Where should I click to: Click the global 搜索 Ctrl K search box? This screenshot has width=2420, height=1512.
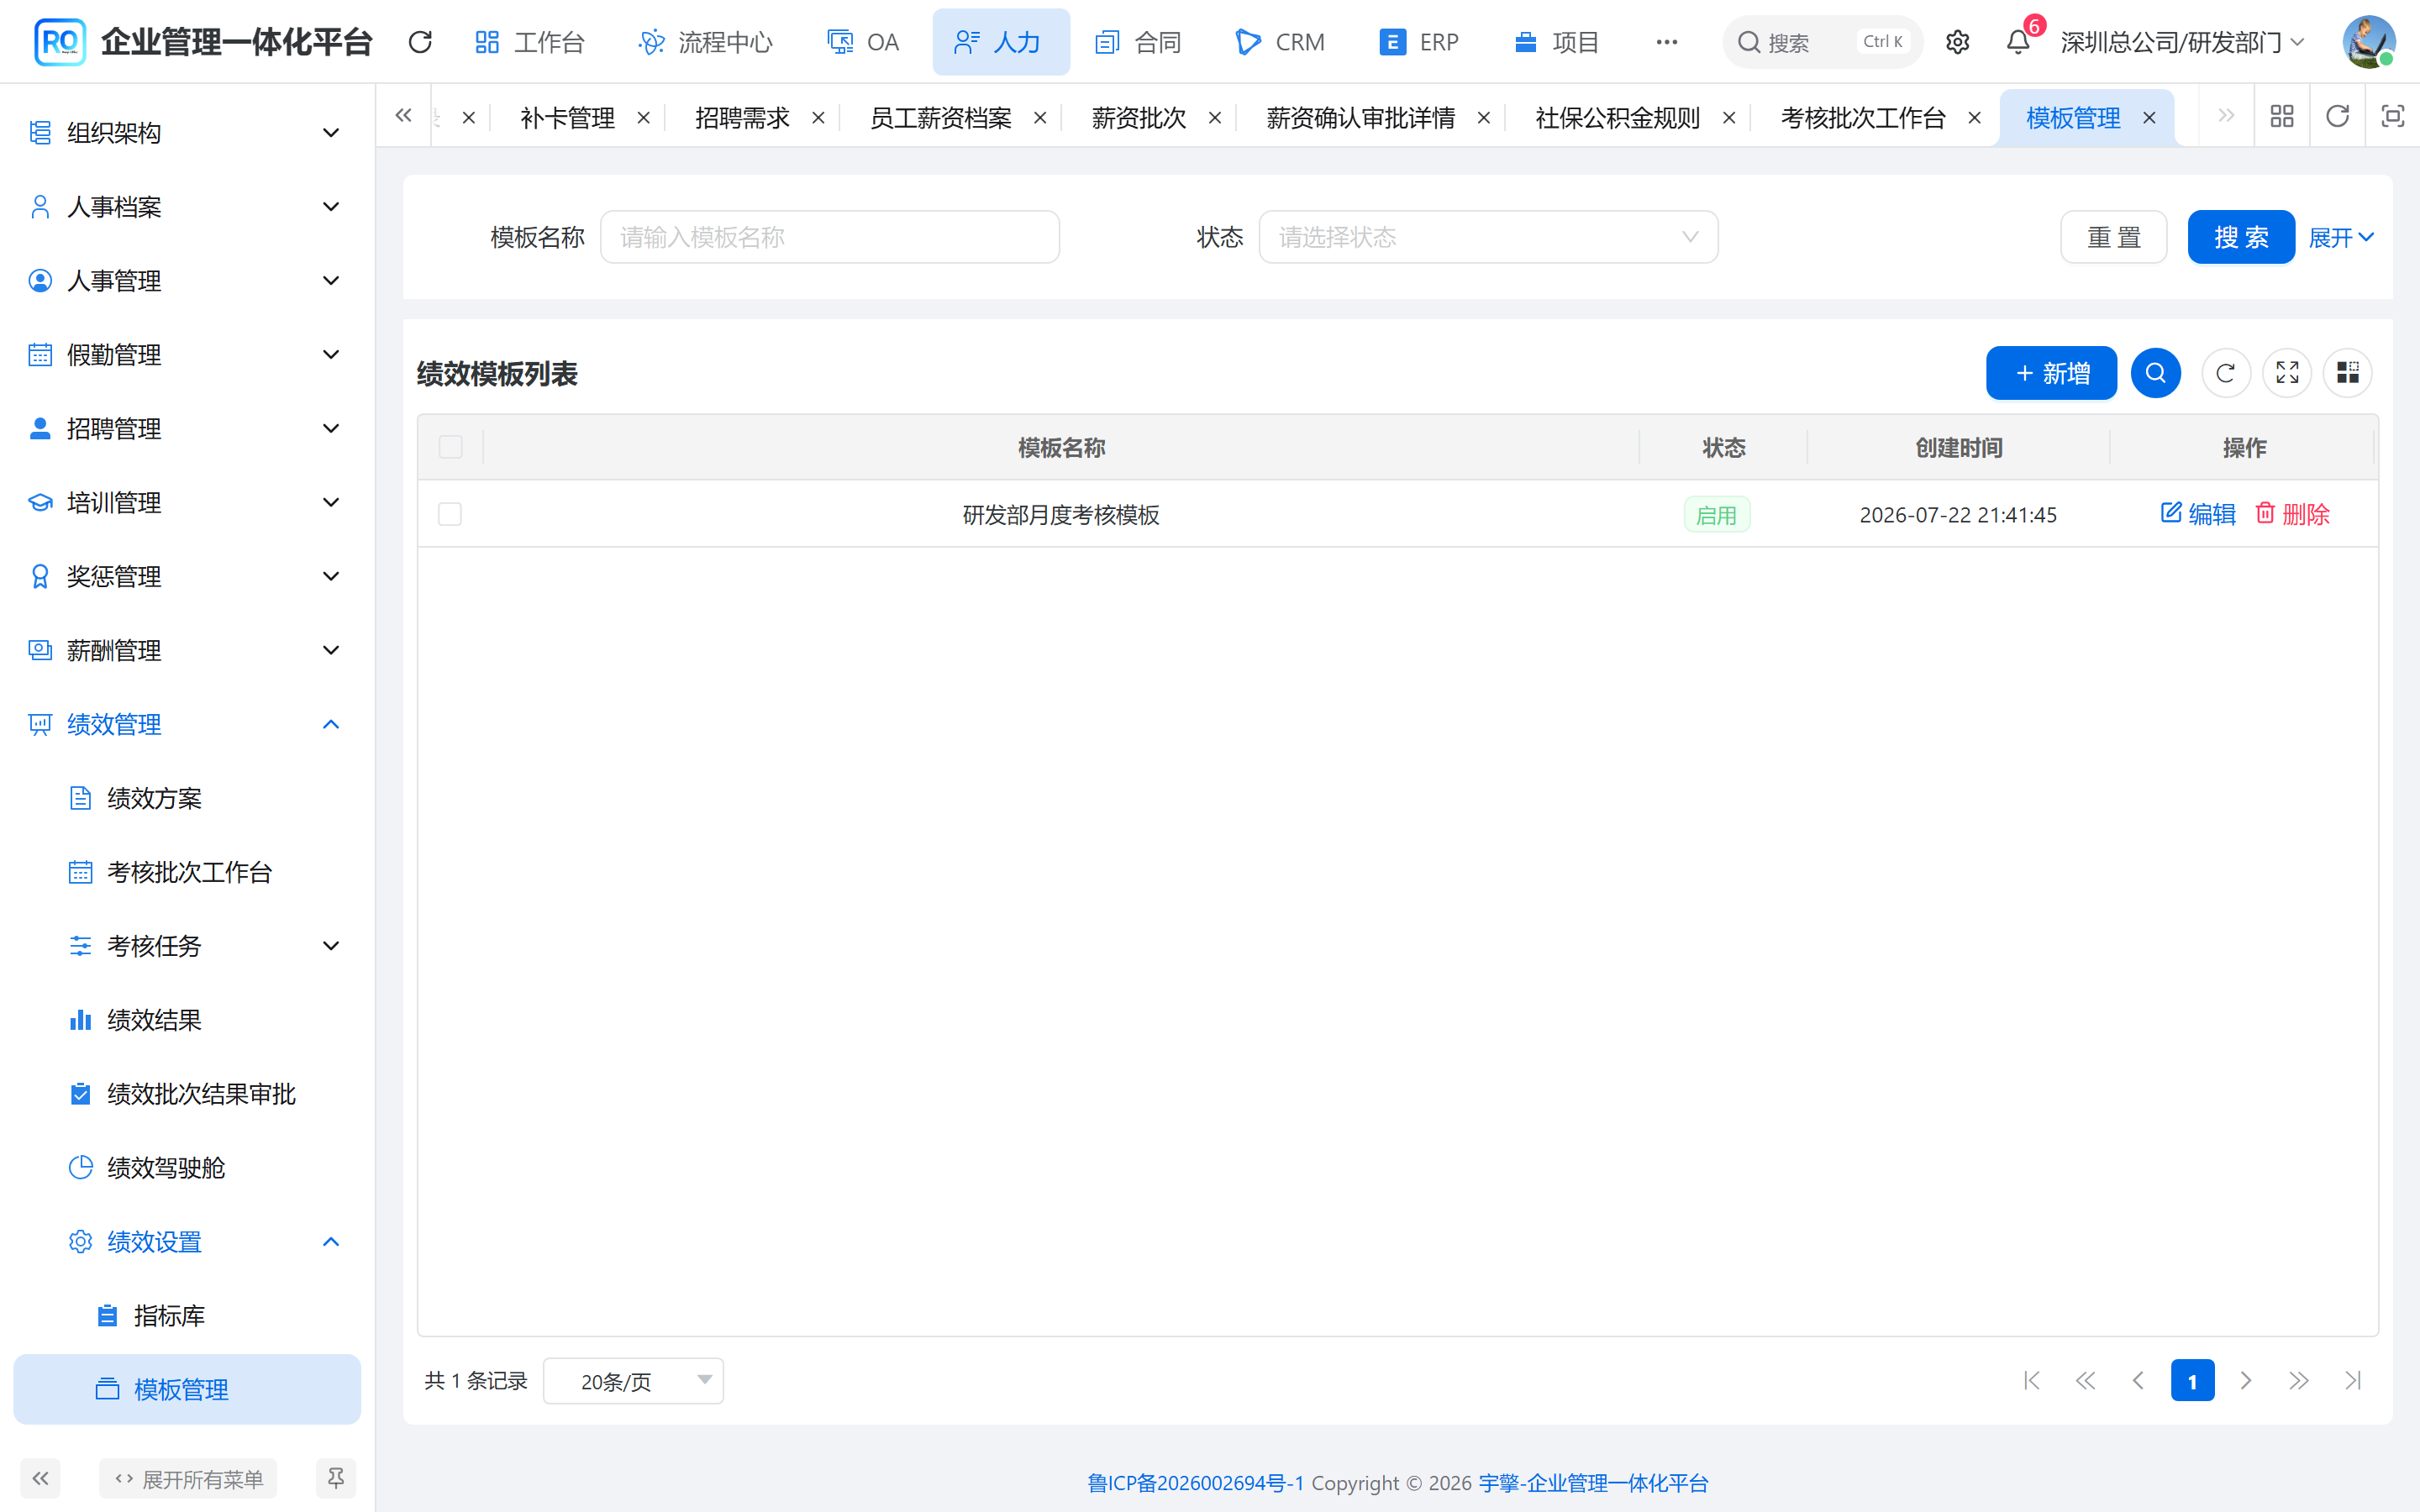(x=1822, y=42)
